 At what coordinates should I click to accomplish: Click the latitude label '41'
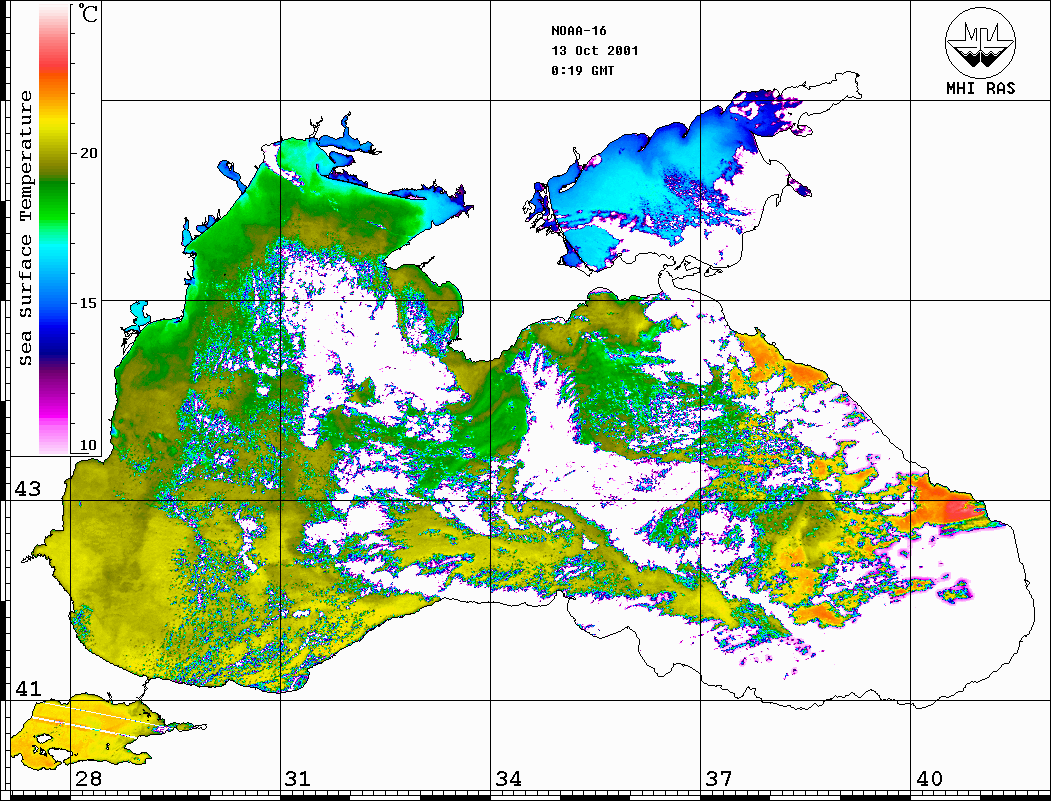27,688
